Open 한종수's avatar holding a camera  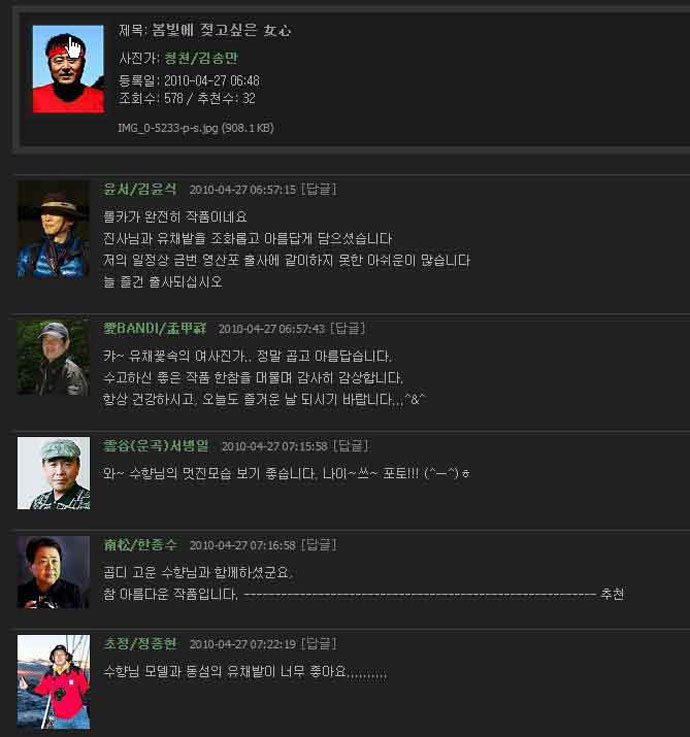53,572
